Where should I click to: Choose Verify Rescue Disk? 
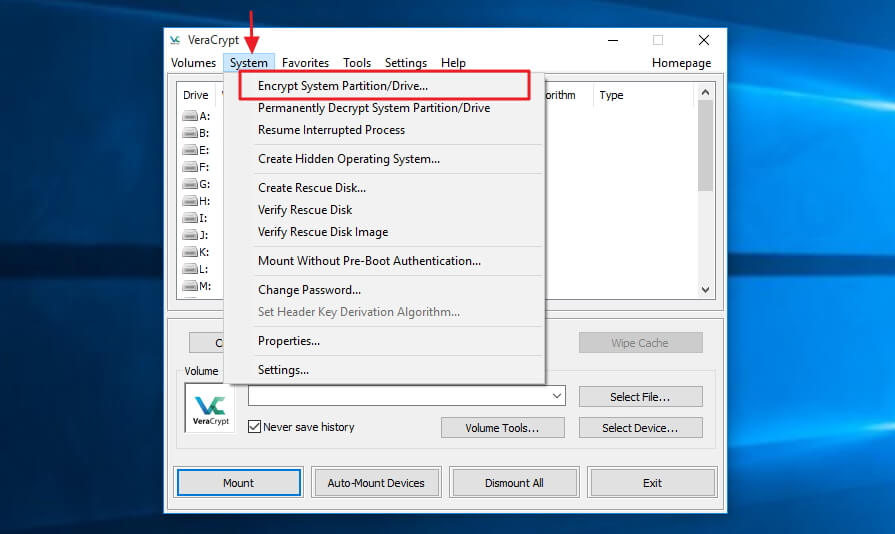[x=385, y=210]
